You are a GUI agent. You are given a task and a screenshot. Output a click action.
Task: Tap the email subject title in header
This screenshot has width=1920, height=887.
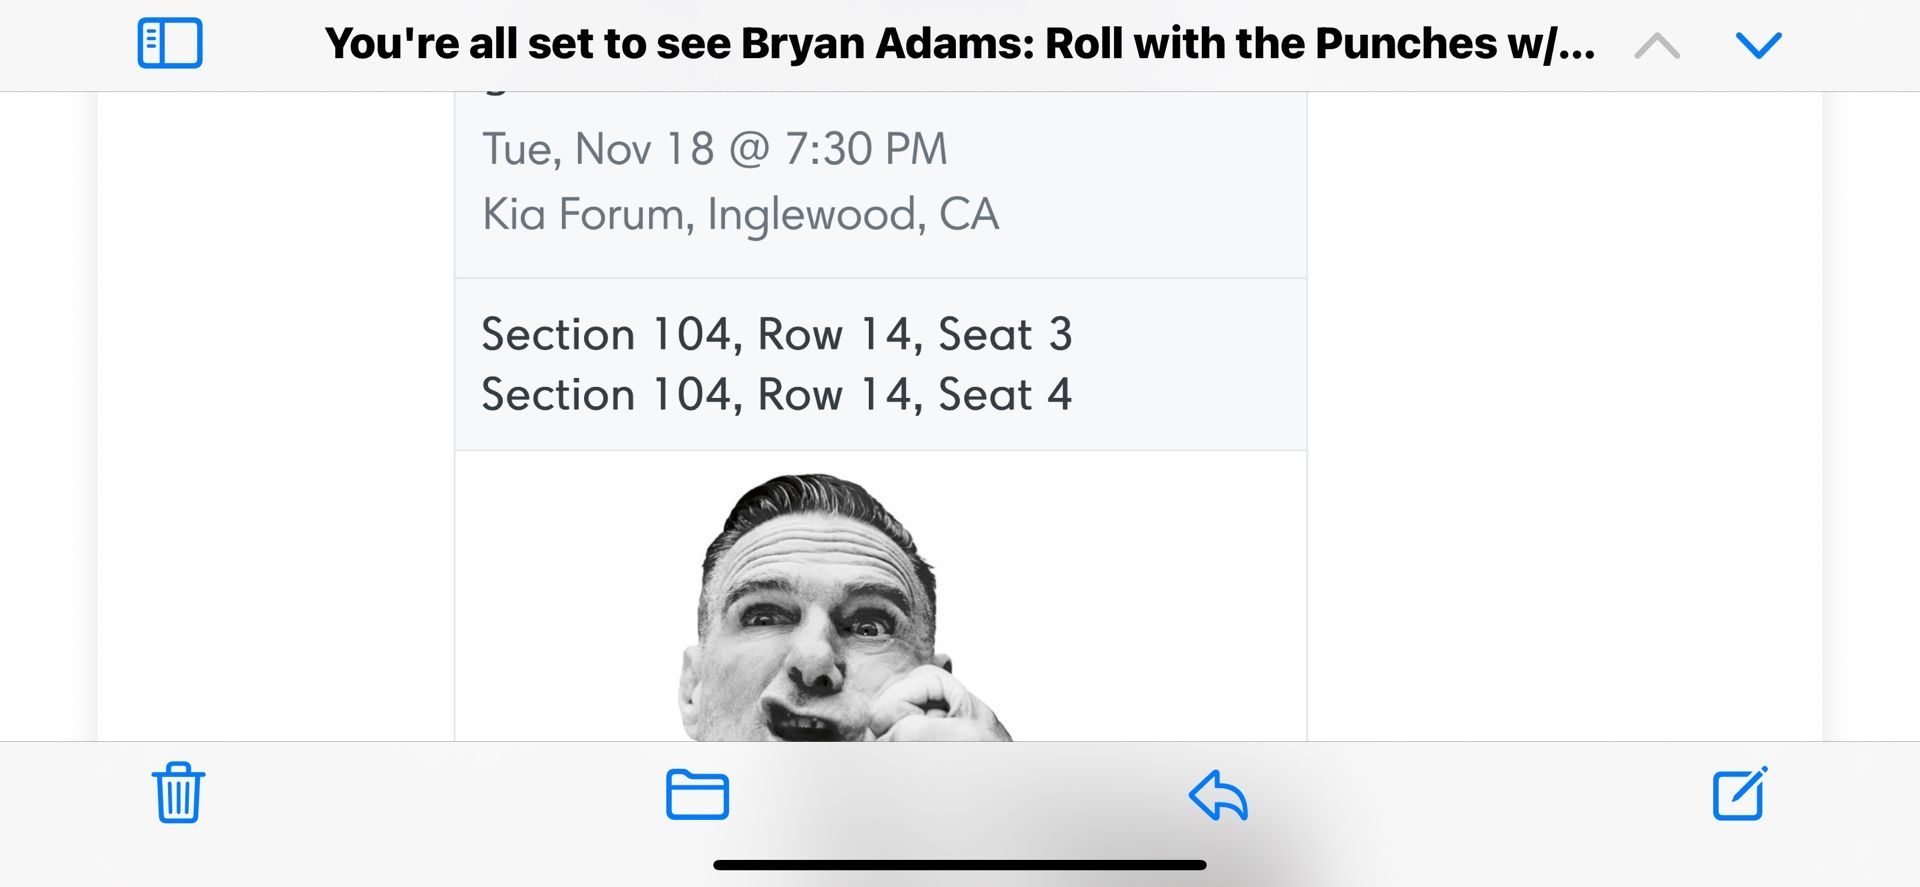click(959, 44)
